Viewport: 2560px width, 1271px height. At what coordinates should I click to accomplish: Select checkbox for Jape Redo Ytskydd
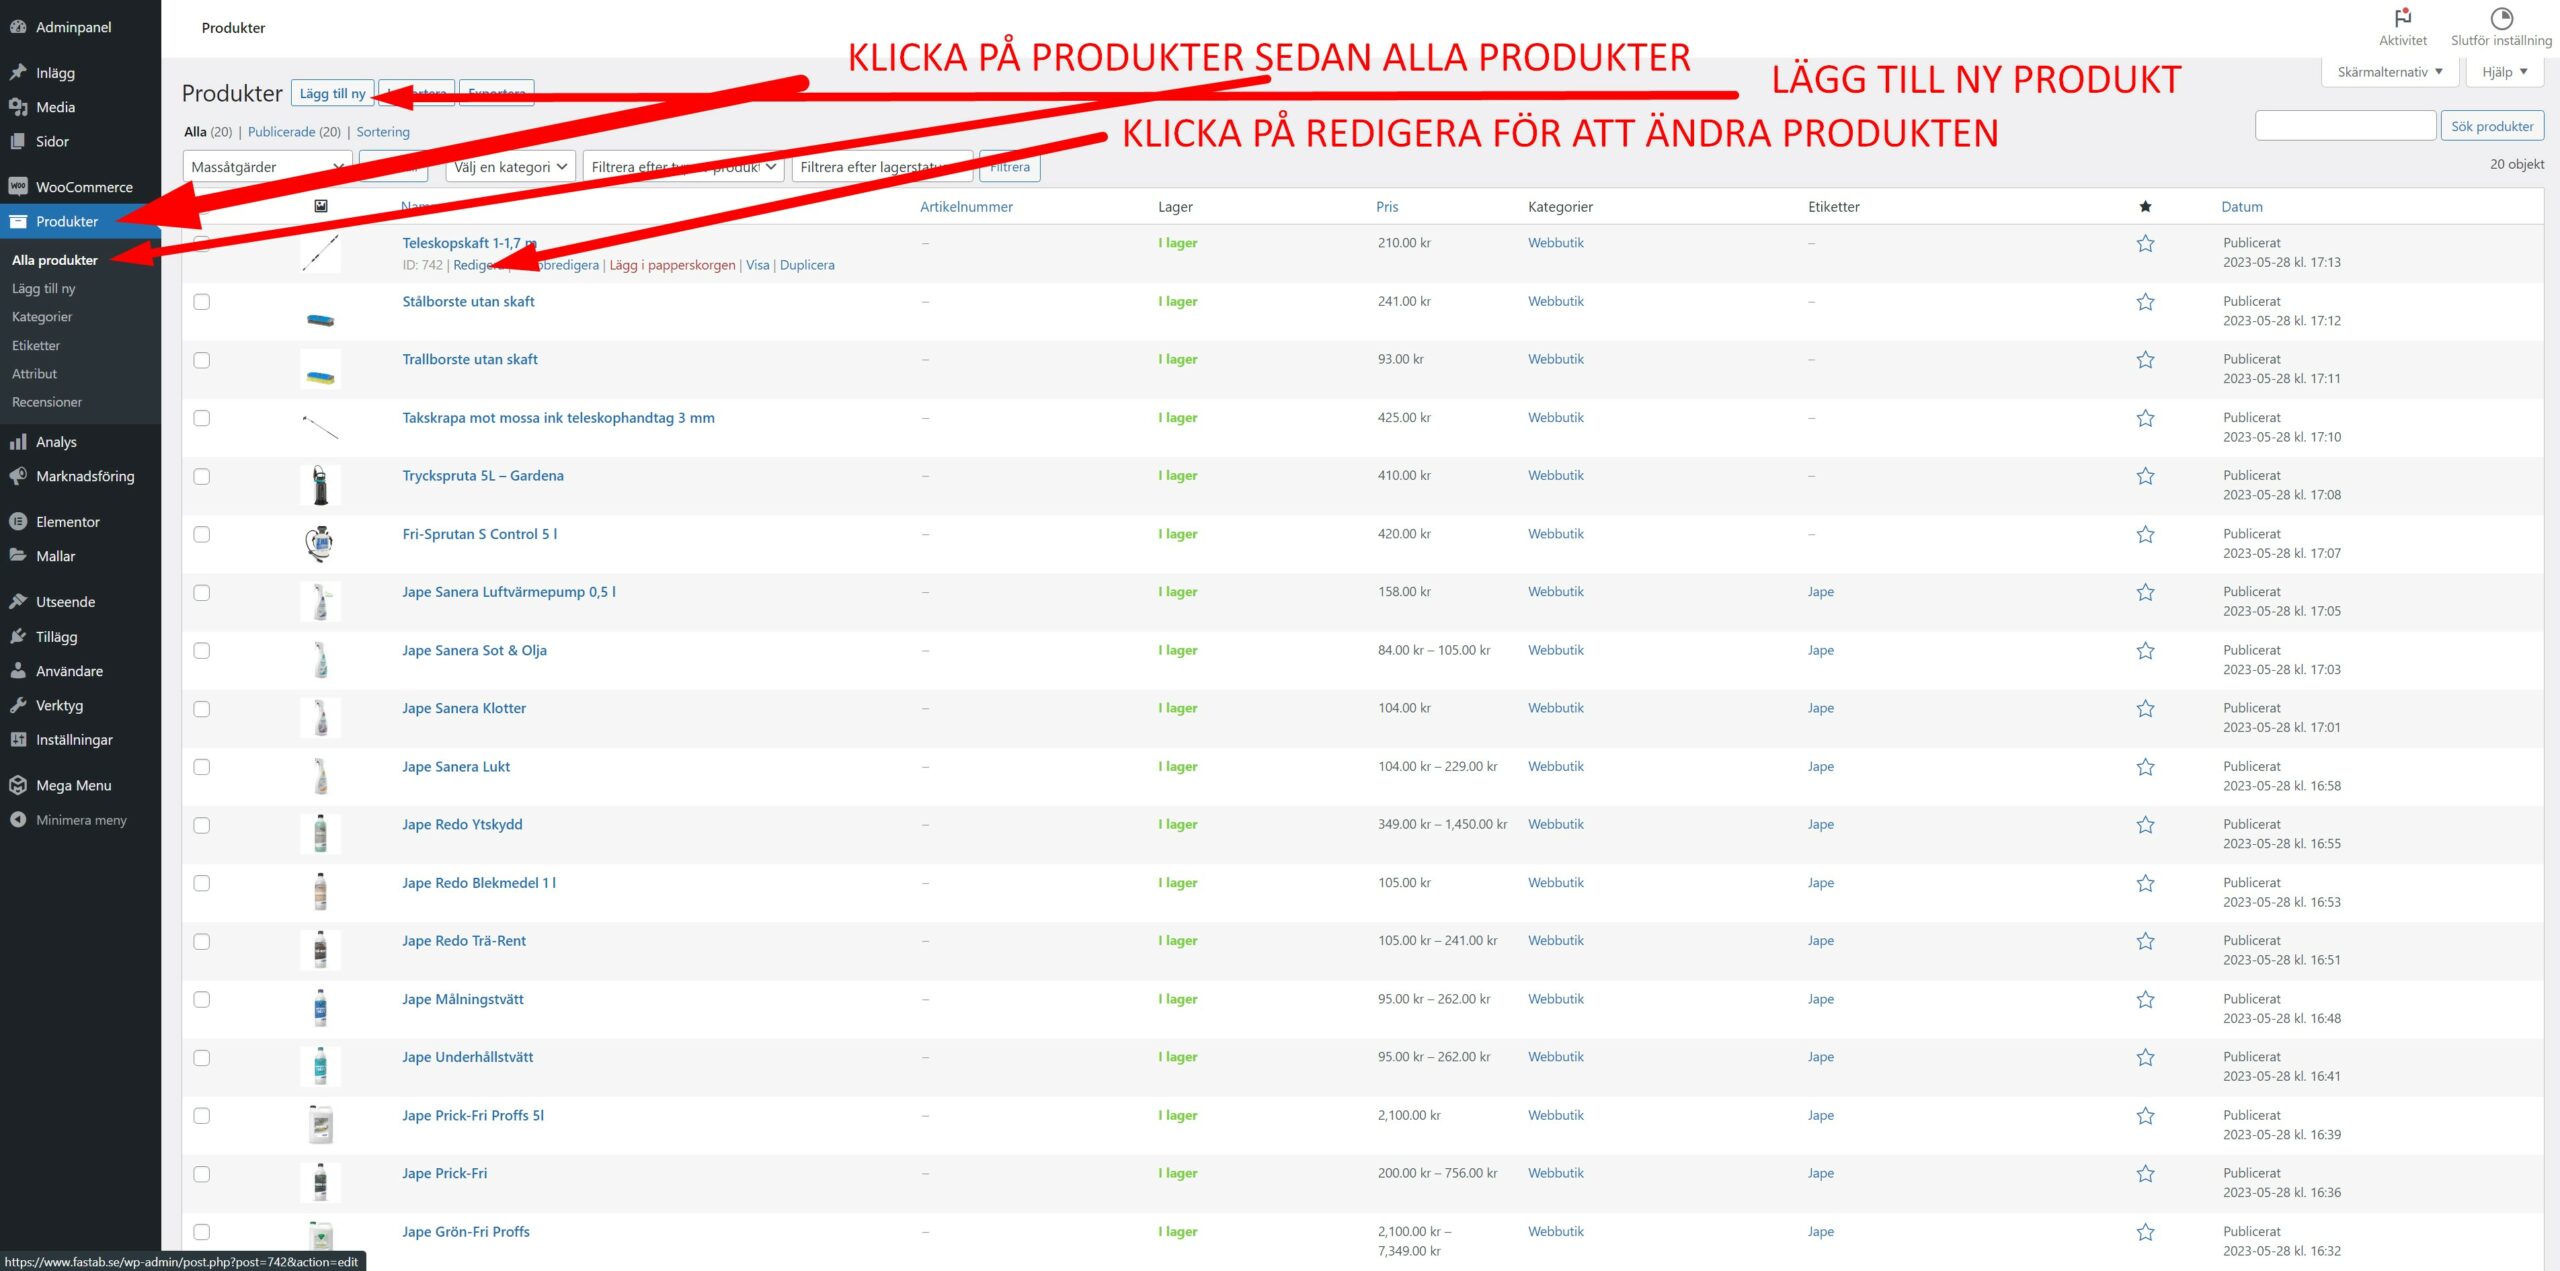click(202, 825)
